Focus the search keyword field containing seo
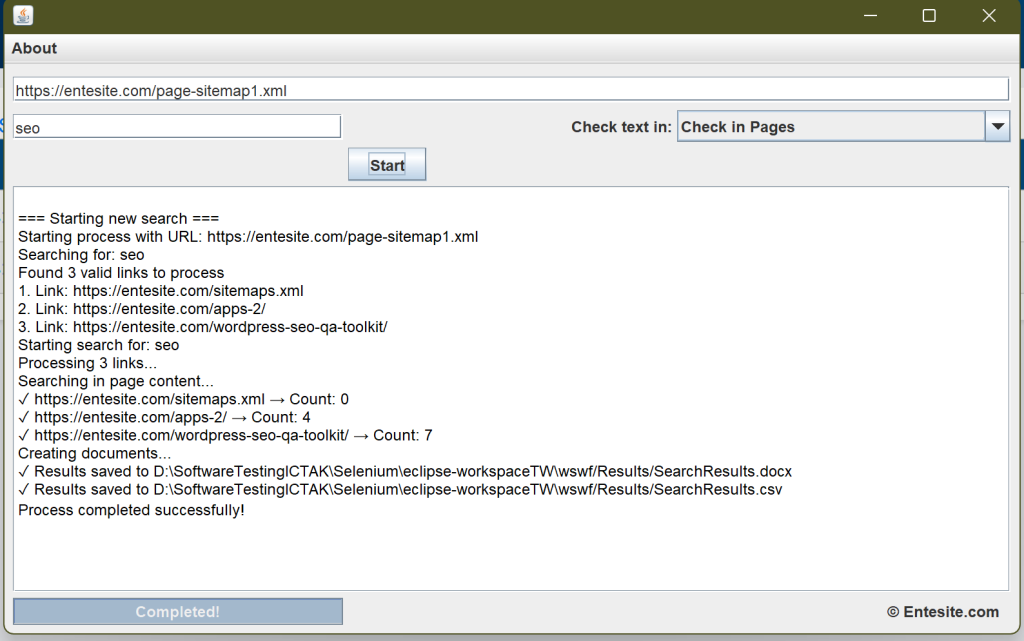Image resolution: width=1024 pixels, height=641 pixels. pyautogui.click(x=177, y=127)
